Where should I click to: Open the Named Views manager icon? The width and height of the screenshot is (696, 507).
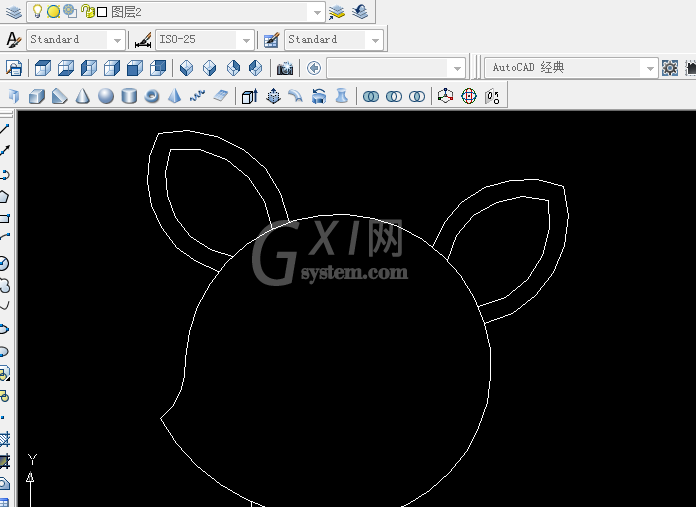tap(14, 68)
